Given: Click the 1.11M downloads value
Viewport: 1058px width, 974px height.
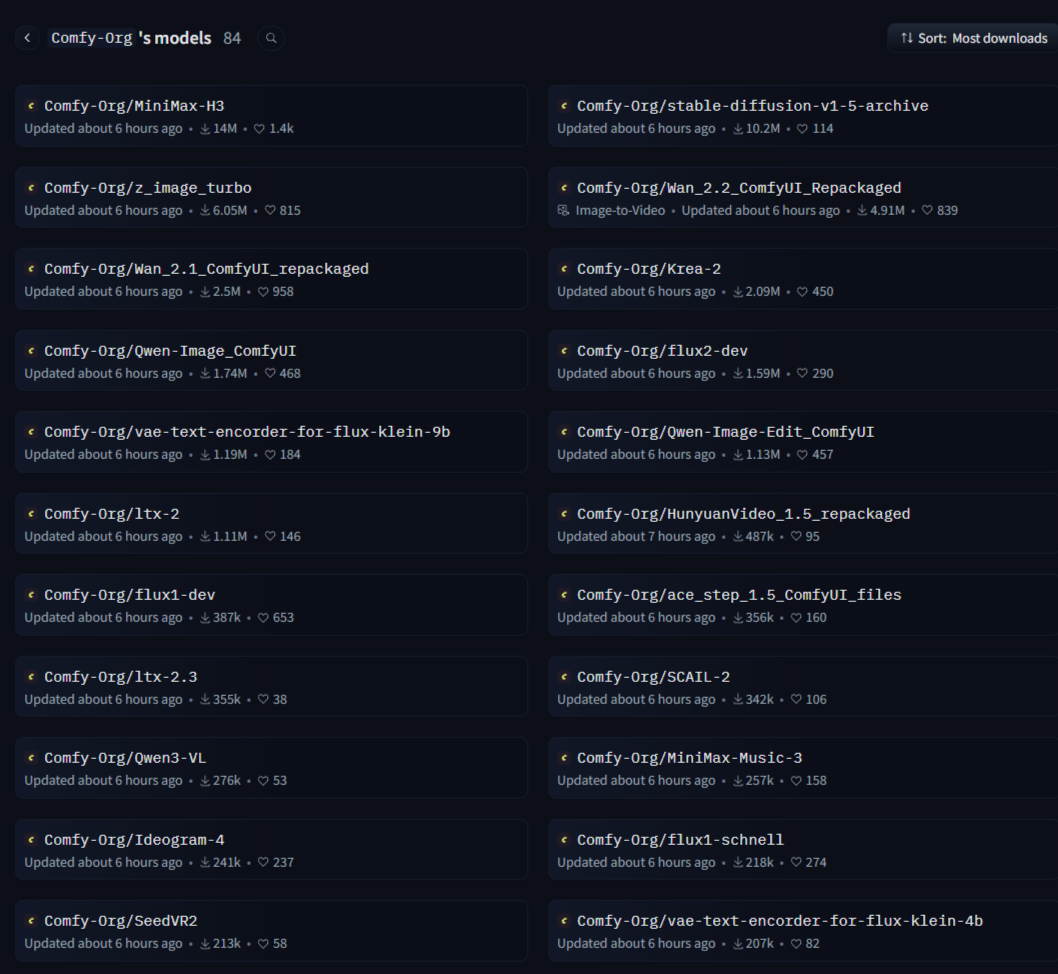Looking at the screenshot, I should pyautogui.click(x=230, y=537).
